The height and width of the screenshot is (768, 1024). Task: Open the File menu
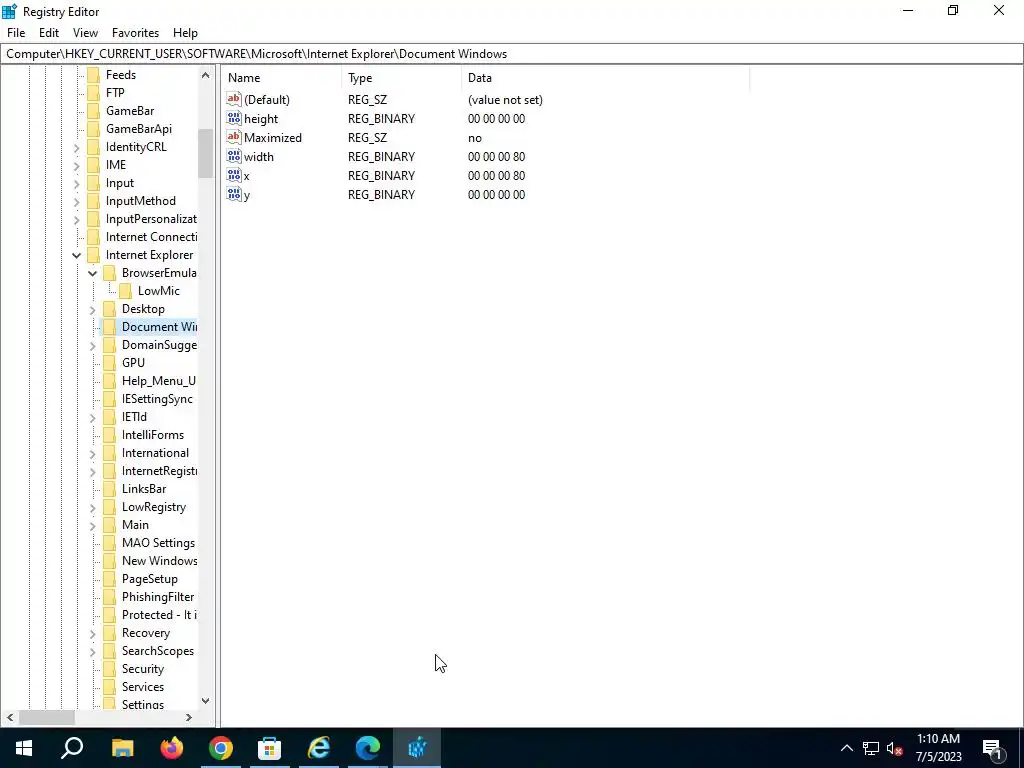(x=16, y=33)
